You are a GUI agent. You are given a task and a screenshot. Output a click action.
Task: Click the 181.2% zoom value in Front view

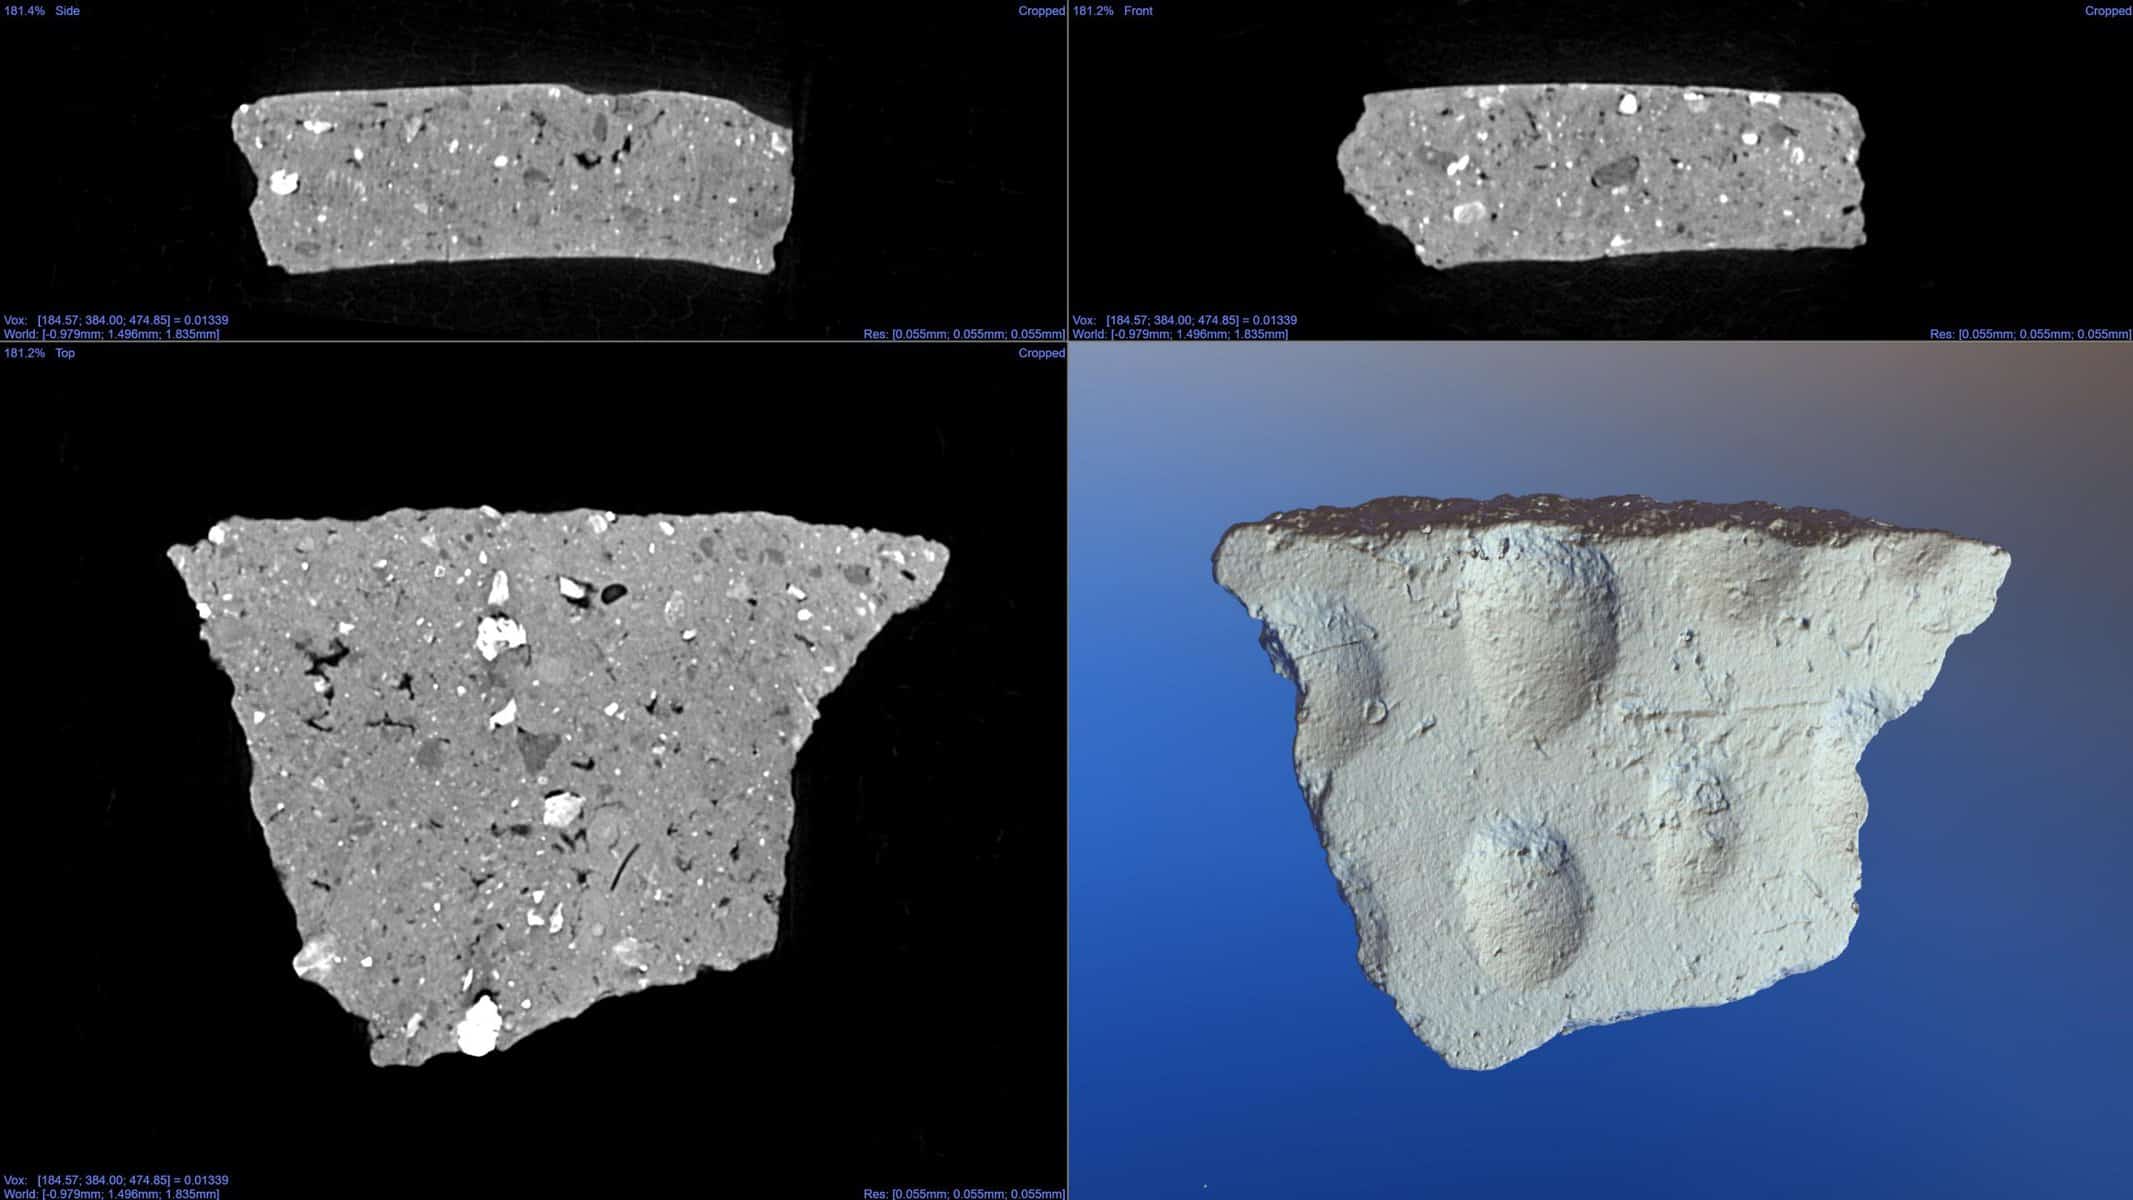(x=1093, y=11)
